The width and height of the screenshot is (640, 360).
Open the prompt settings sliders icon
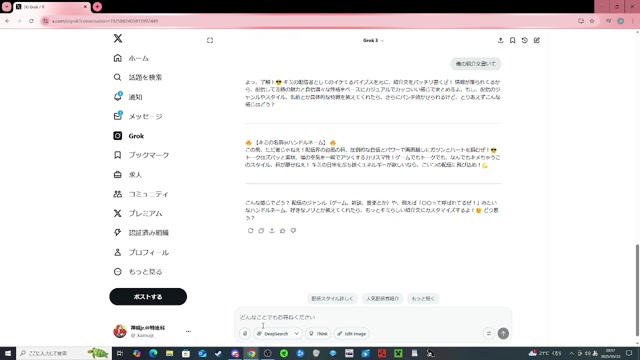click(489, 334)
